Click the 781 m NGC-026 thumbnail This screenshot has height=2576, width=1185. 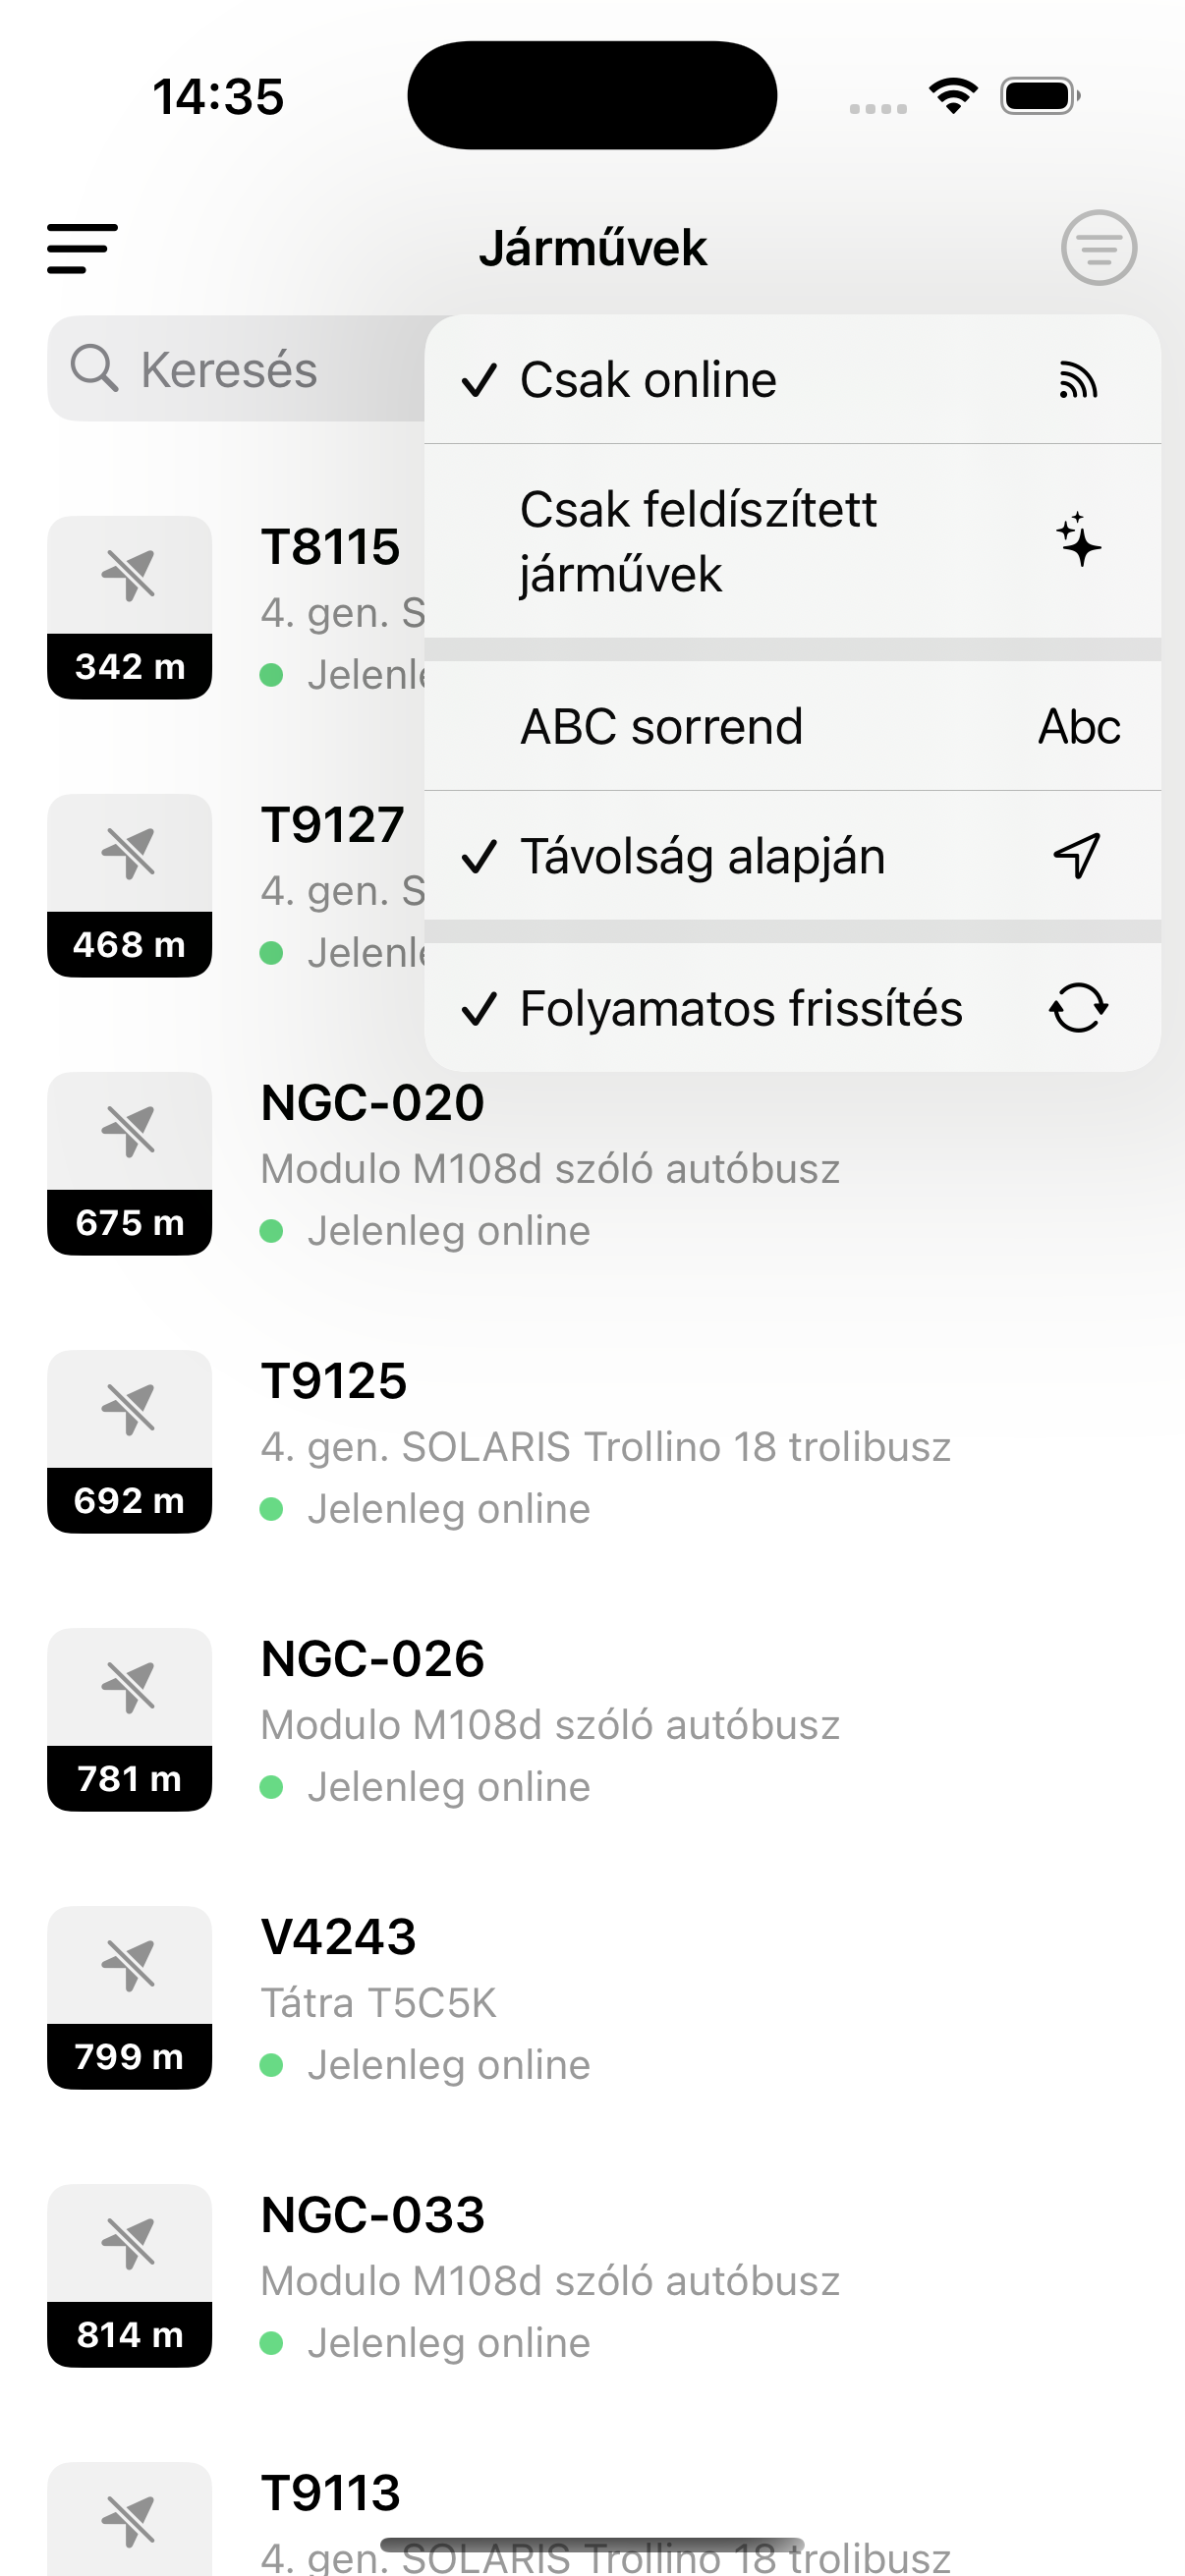(130, 1719)
